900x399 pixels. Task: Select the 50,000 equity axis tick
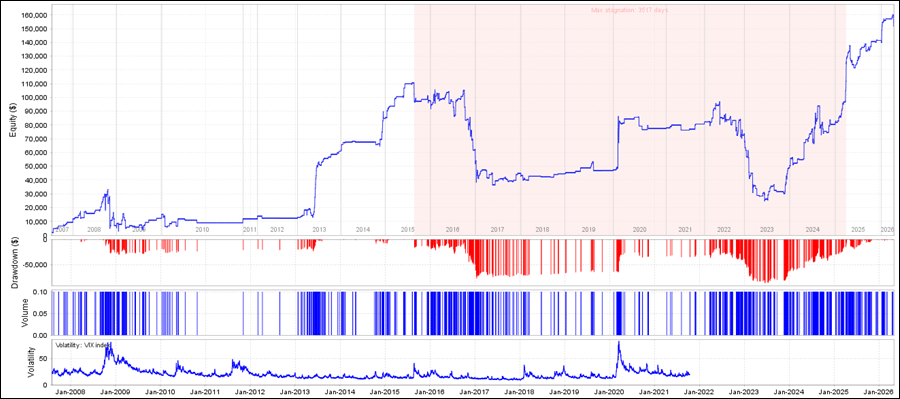(37, 166)
